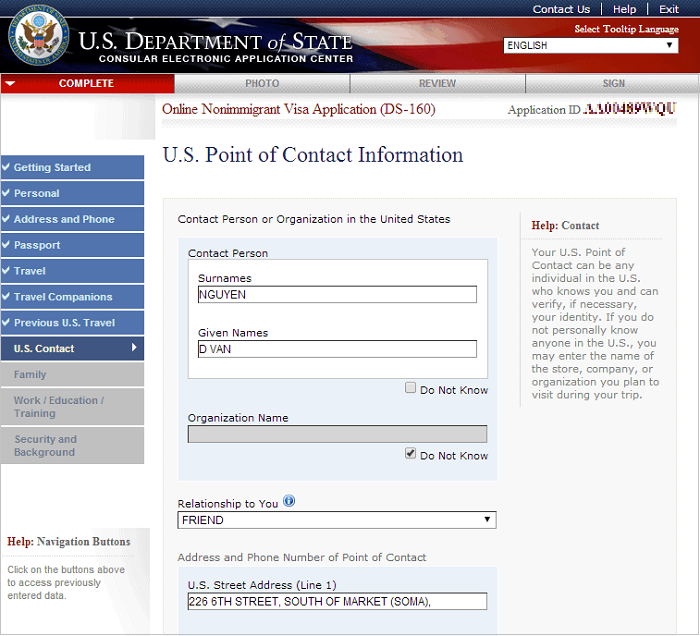Click the arrow icon on U.S. Contact
Image resolution: width=700 pixels, height=636 pixels.
coord(134,348)
